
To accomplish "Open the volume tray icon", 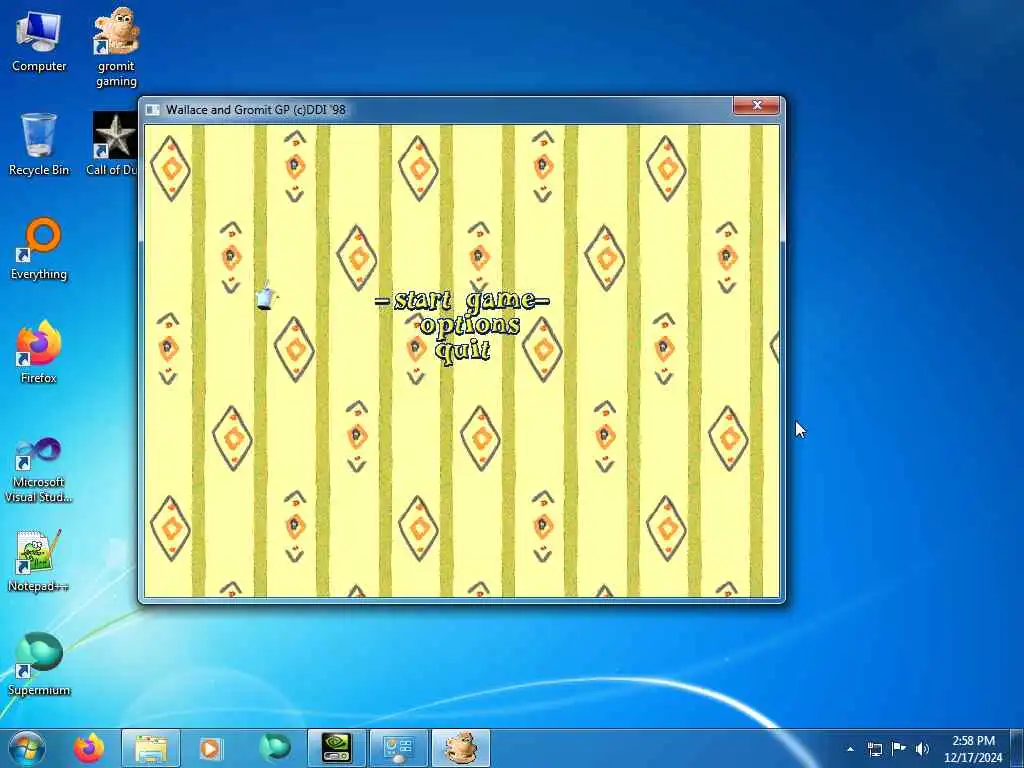I will click(x=922, y=749).
